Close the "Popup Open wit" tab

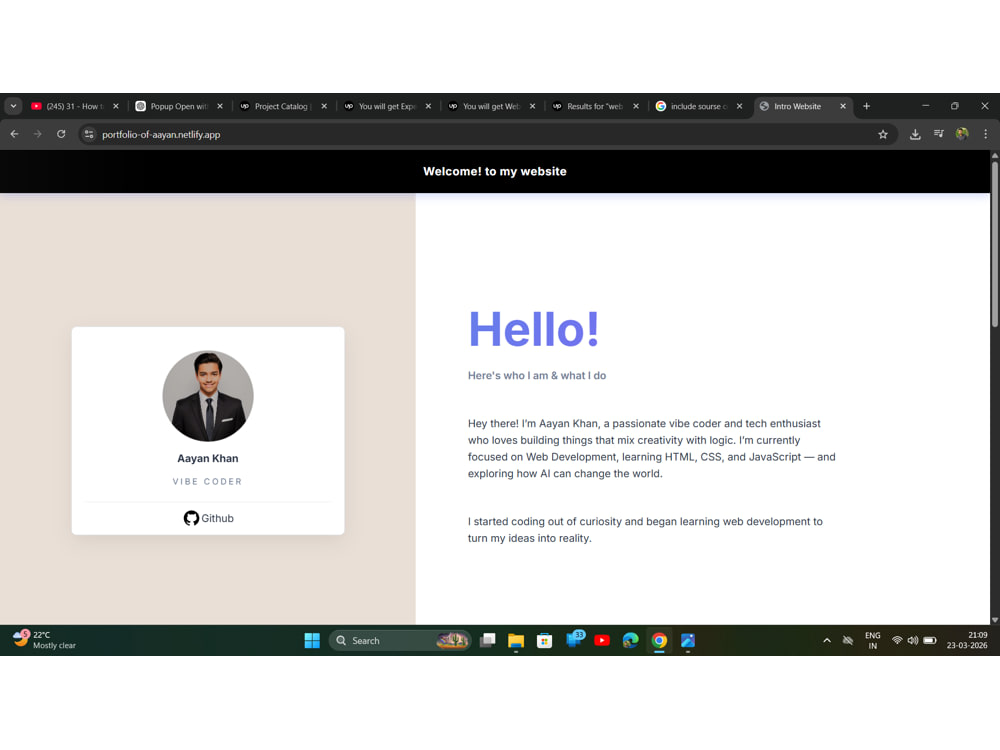pyautogui.click(x=220, y=107)
